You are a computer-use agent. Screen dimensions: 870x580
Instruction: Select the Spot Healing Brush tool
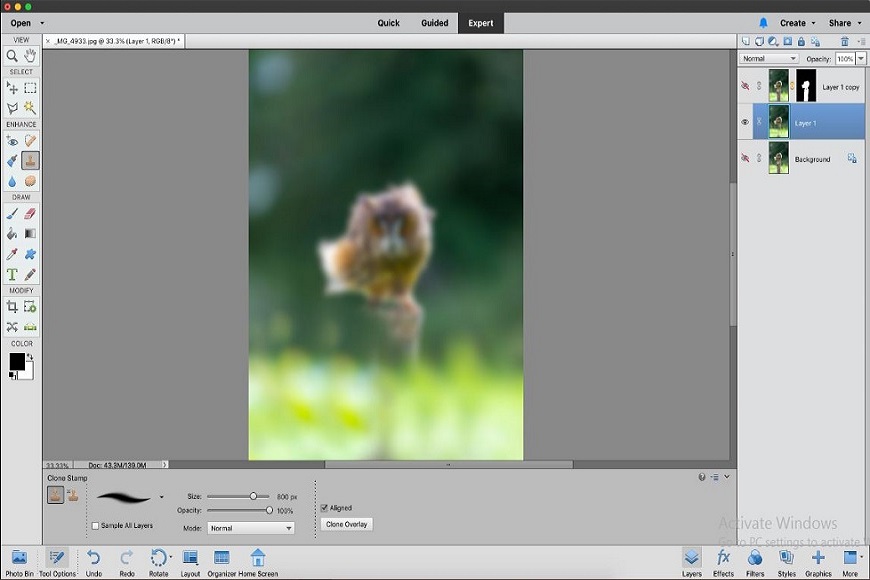(30, 140)
